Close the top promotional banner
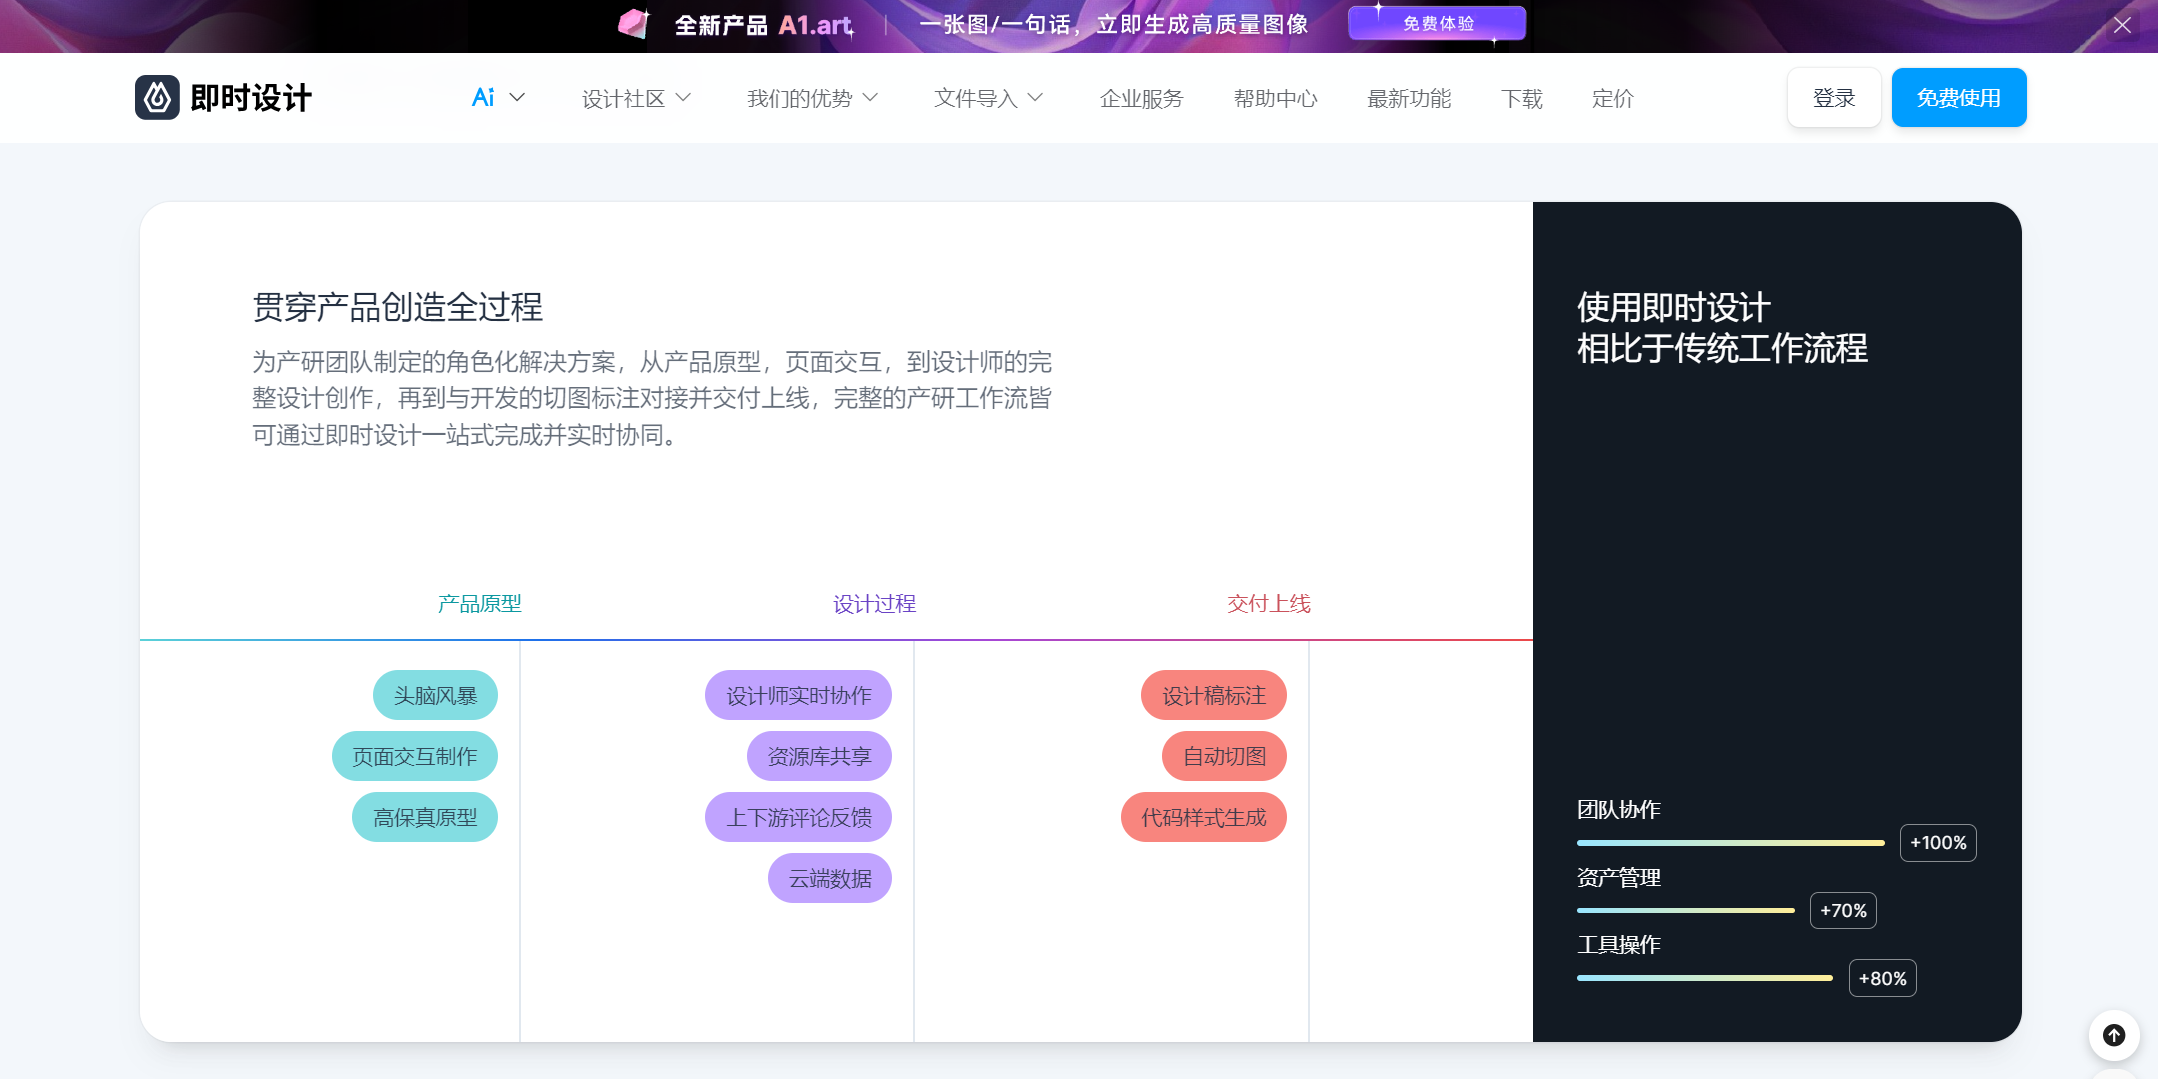2158x1079 pixels. [x=2122, y=25]
